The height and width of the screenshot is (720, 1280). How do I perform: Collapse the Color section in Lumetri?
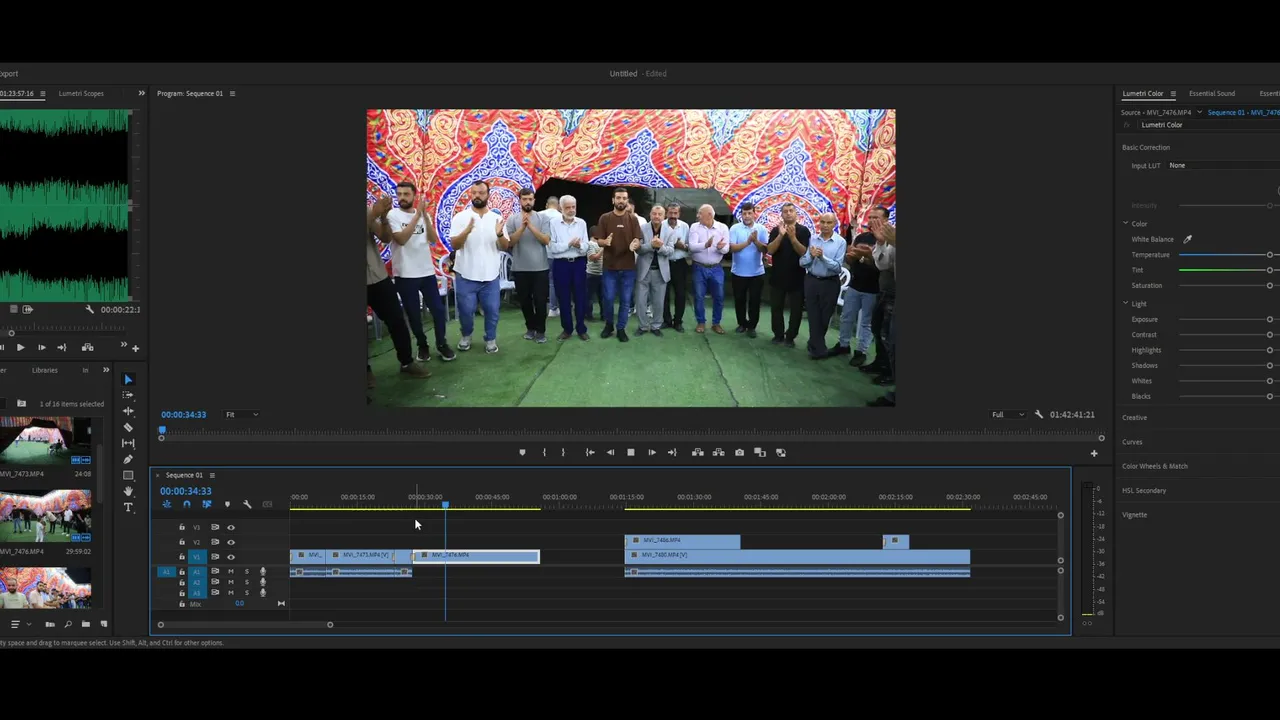click(x=1126, y=224)
